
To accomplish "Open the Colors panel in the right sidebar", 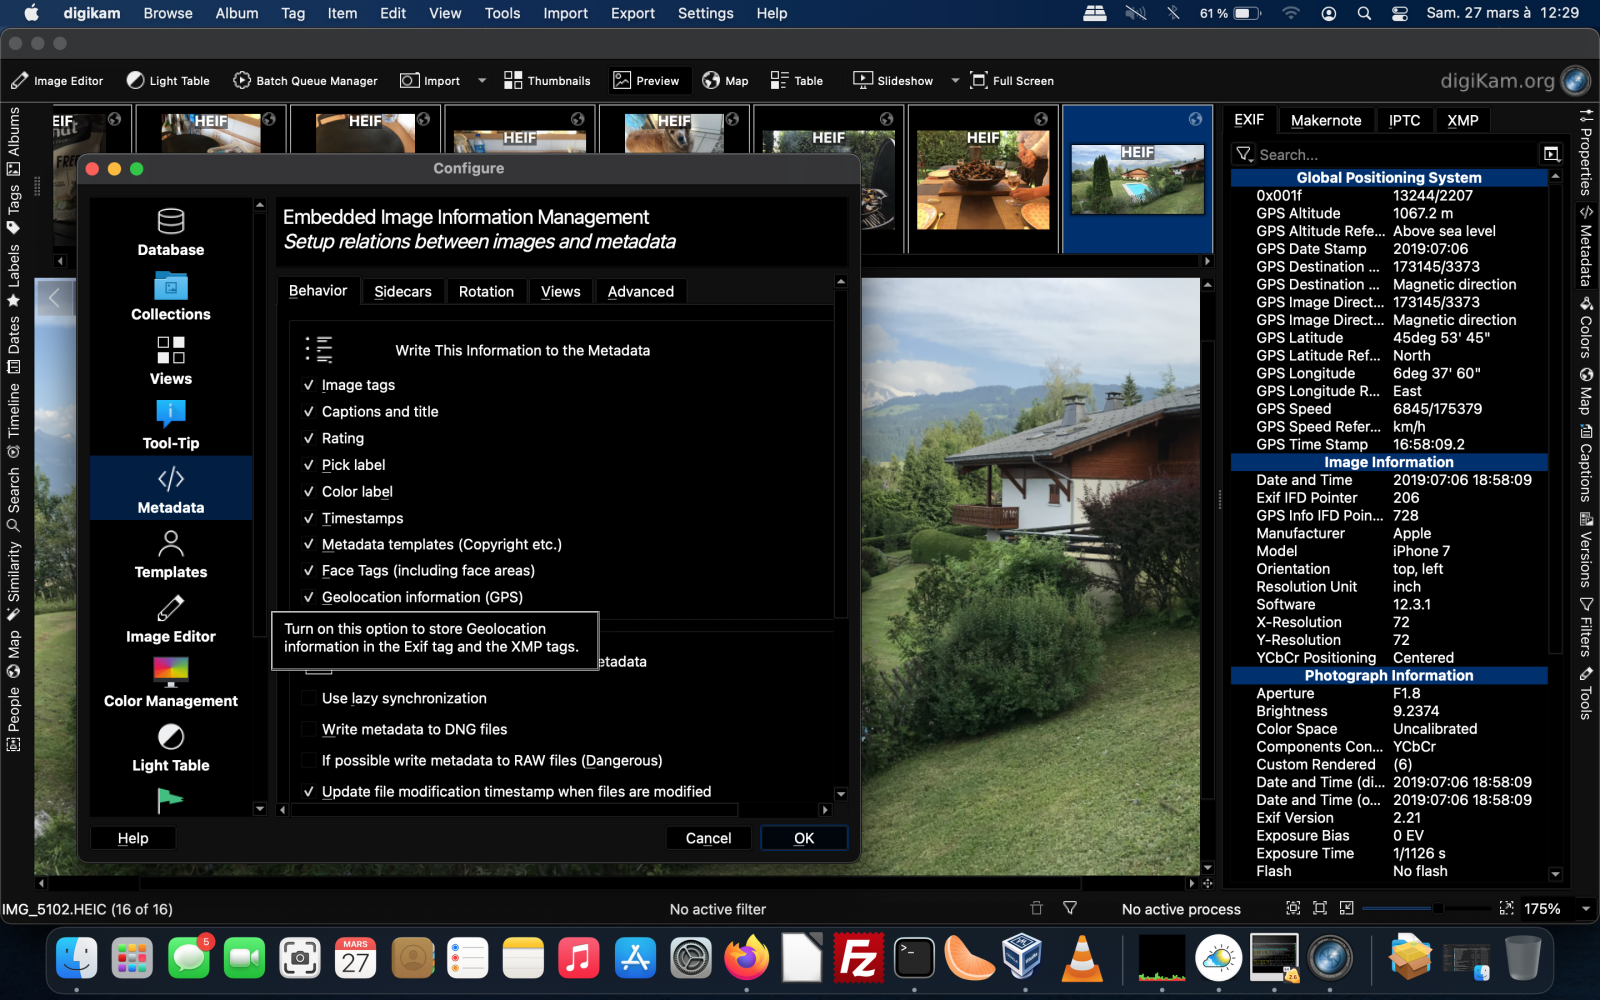I will pos(1585,340).
